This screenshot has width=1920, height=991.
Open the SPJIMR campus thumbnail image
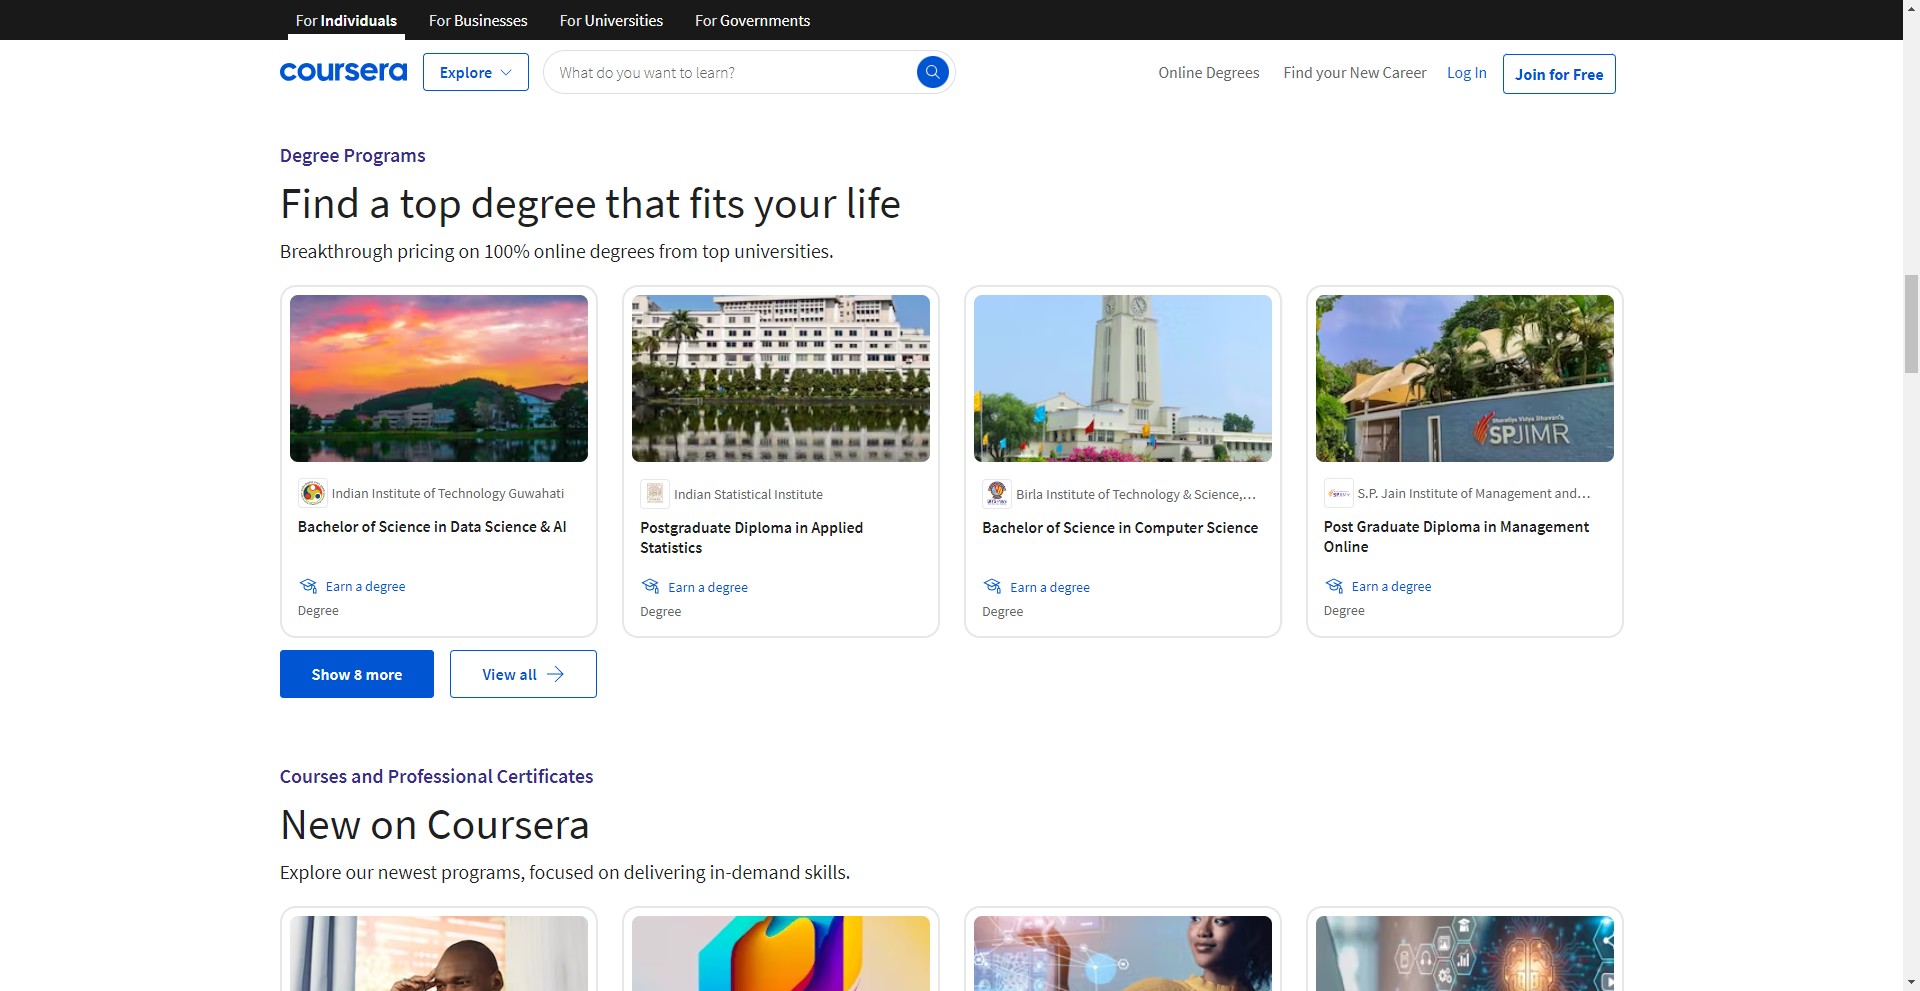click(1464, 378)
